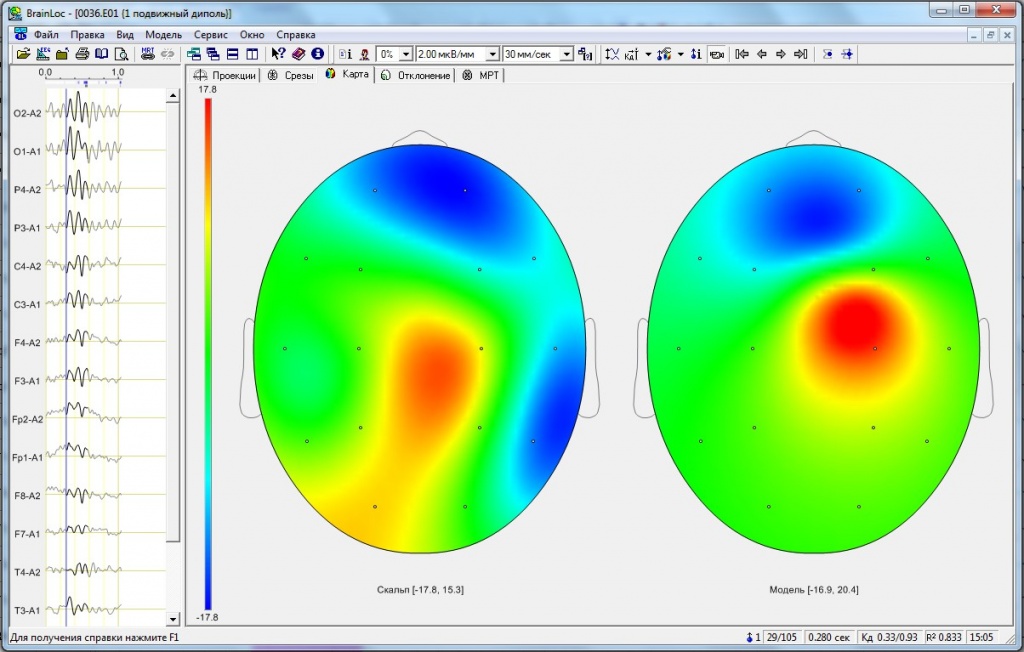The height and width of the screenshot is (652, 1024).
Task: Click the vertical-arrows scale toolbar icon
Action: click(x=612, y=54)
